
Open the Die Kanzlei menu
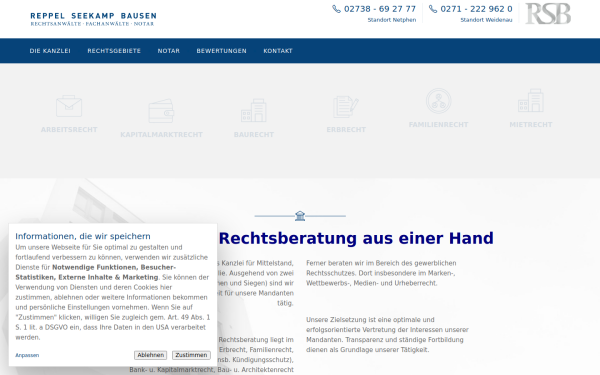(50, 51)
